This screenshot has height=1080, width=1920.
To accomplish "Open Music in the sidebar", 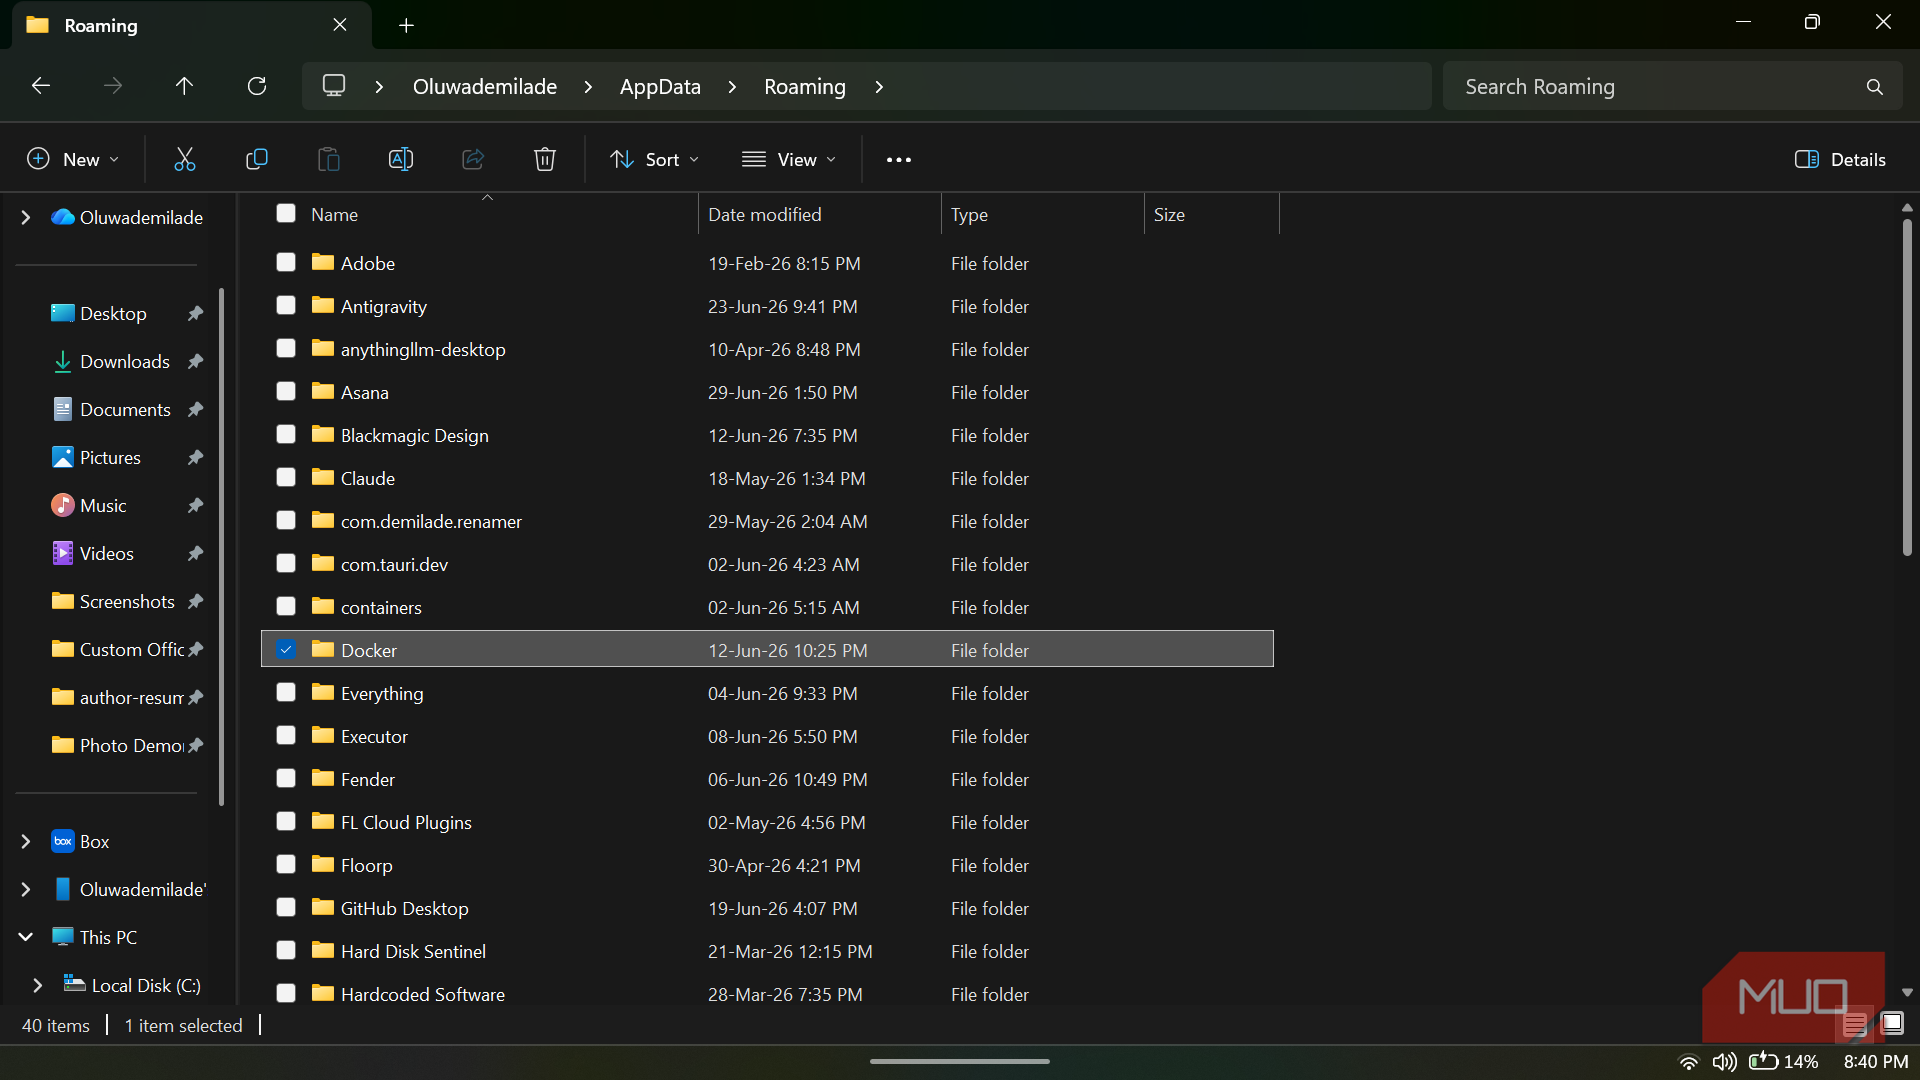I will click(103, 505).
